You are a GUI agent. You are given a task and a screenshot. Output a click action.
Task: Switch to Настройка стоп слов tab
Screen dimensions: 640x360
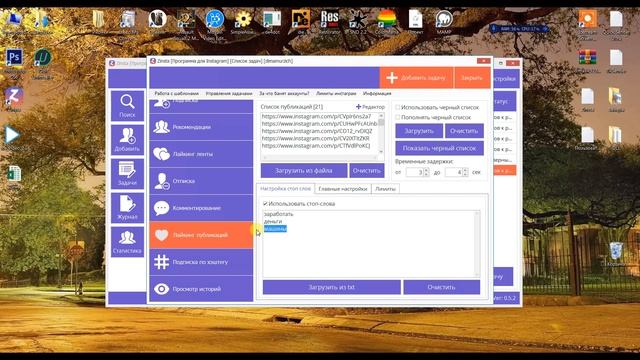(x=285, y=189)
